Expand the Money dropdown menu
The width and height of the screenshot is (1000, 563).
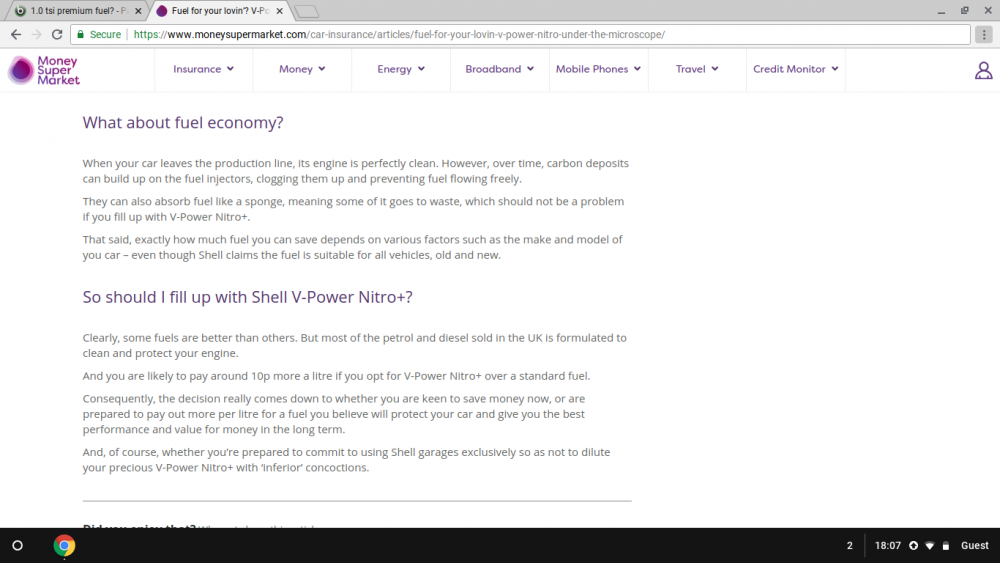click(x=302, y=69)
